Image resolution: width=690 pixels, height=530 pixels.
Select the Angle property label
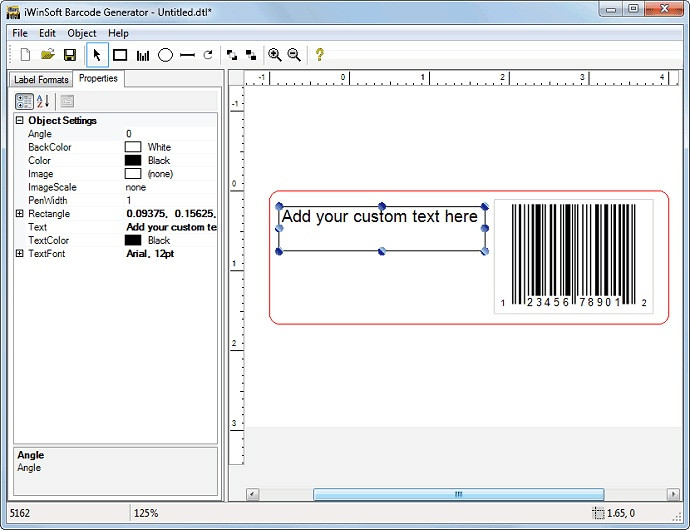click(x=40, y=134)
